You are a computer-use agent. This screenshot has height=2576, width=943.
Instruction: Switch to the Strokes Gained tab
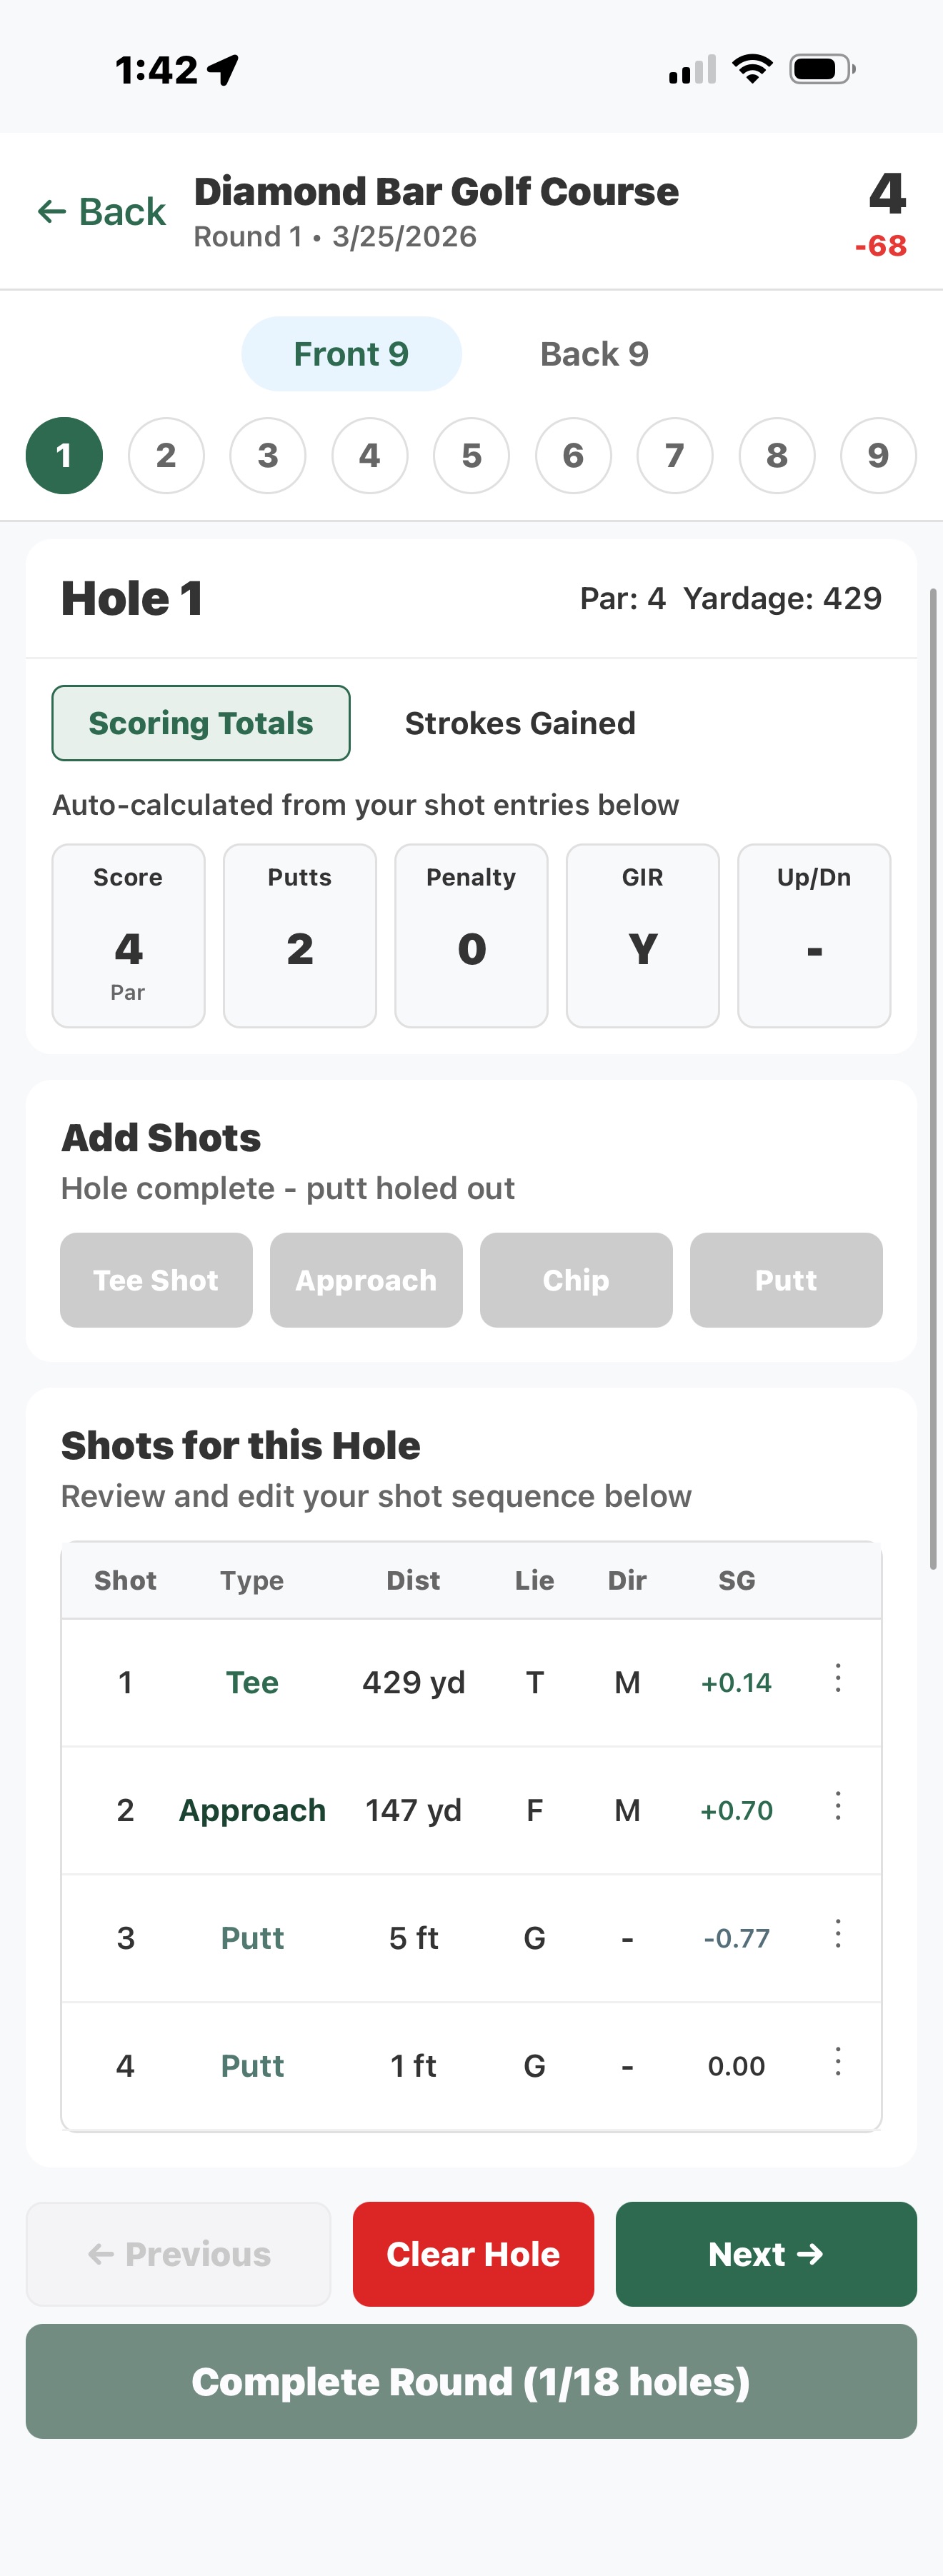519,722
